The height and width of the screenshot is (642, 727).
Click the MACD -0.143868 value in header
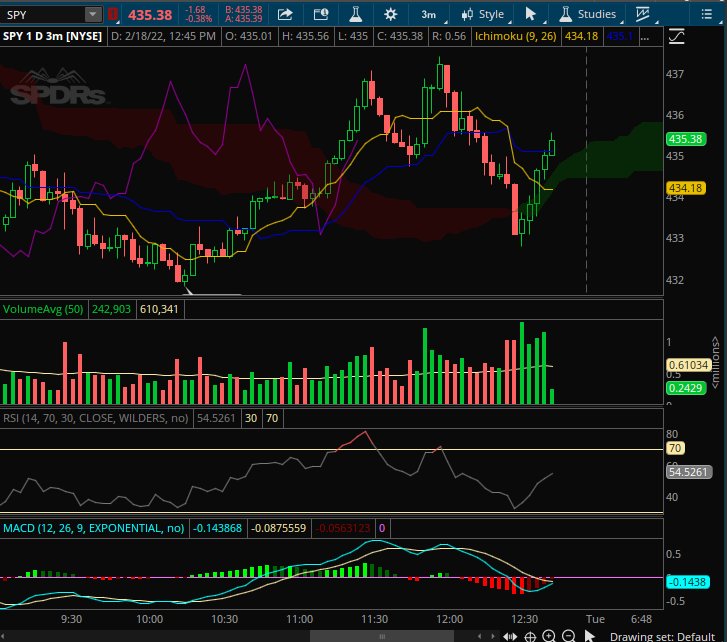[217, 528]
